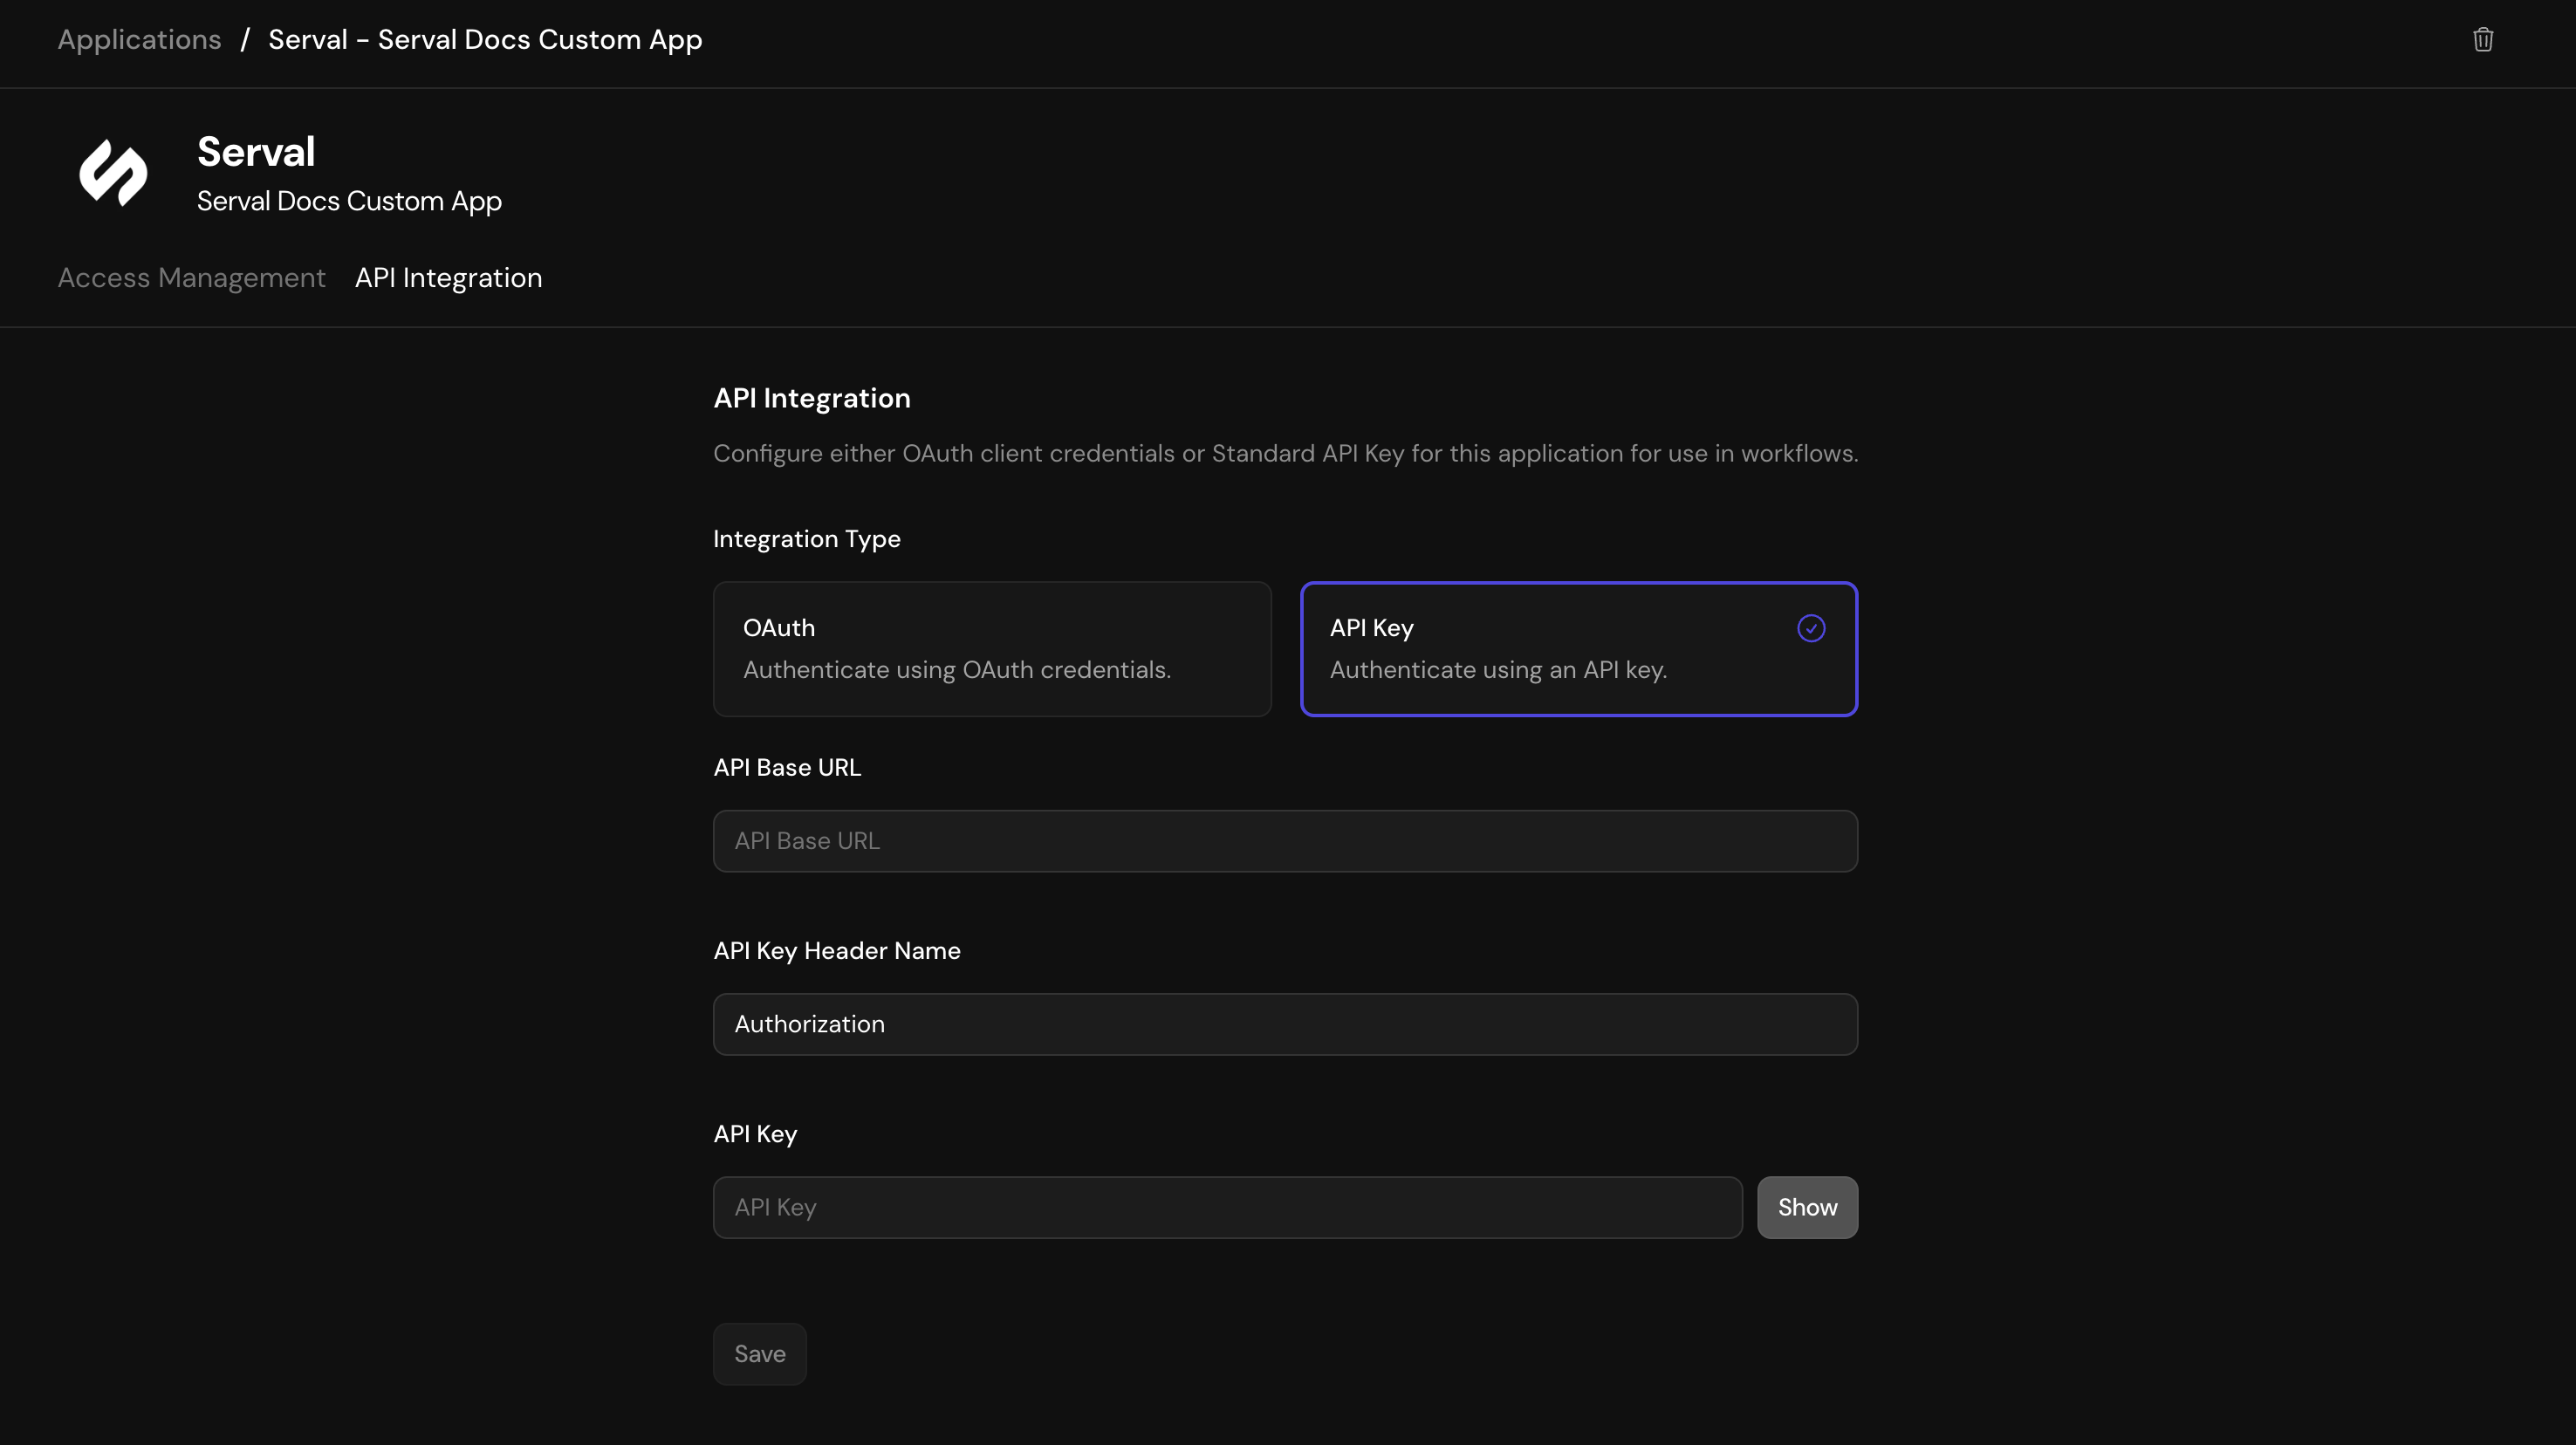The width and height of the screenshot is (2576, 1445).
Task: Enable API Key authentication option
Action: click(x=1578, y=648)
